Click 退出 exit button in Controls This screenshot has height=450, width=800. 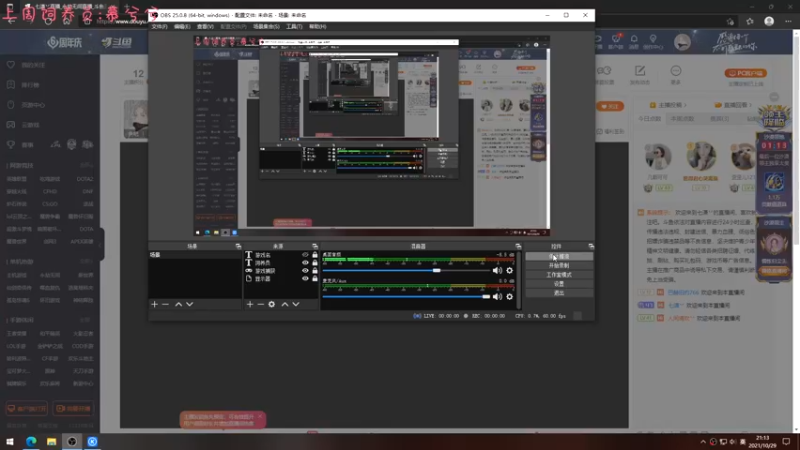tap(559, 293)
